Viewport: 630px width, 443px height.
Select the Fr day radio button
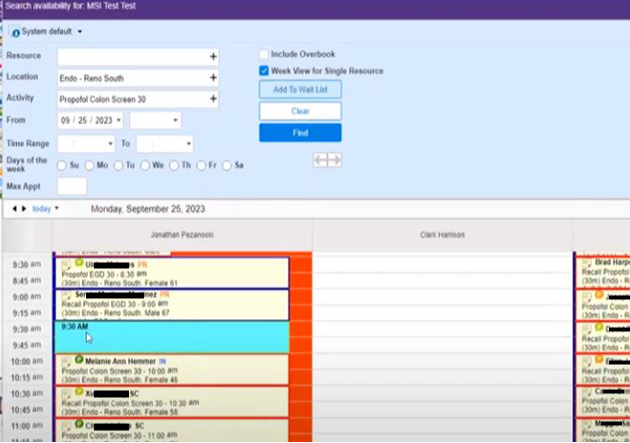[x=201, y=165]
